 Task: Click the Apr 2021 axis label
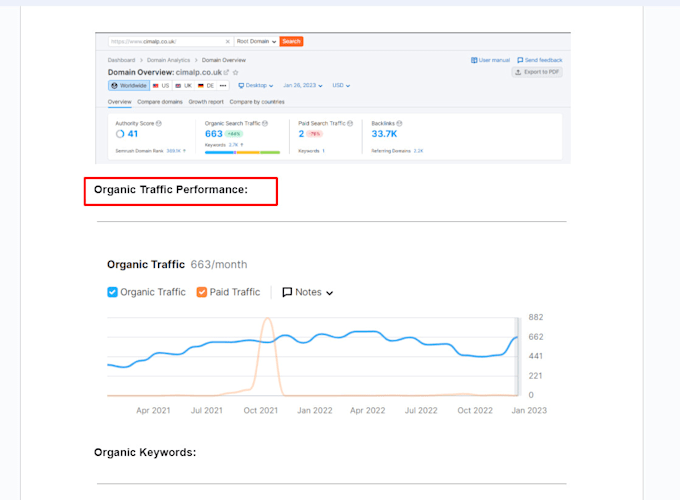point(153,410)
